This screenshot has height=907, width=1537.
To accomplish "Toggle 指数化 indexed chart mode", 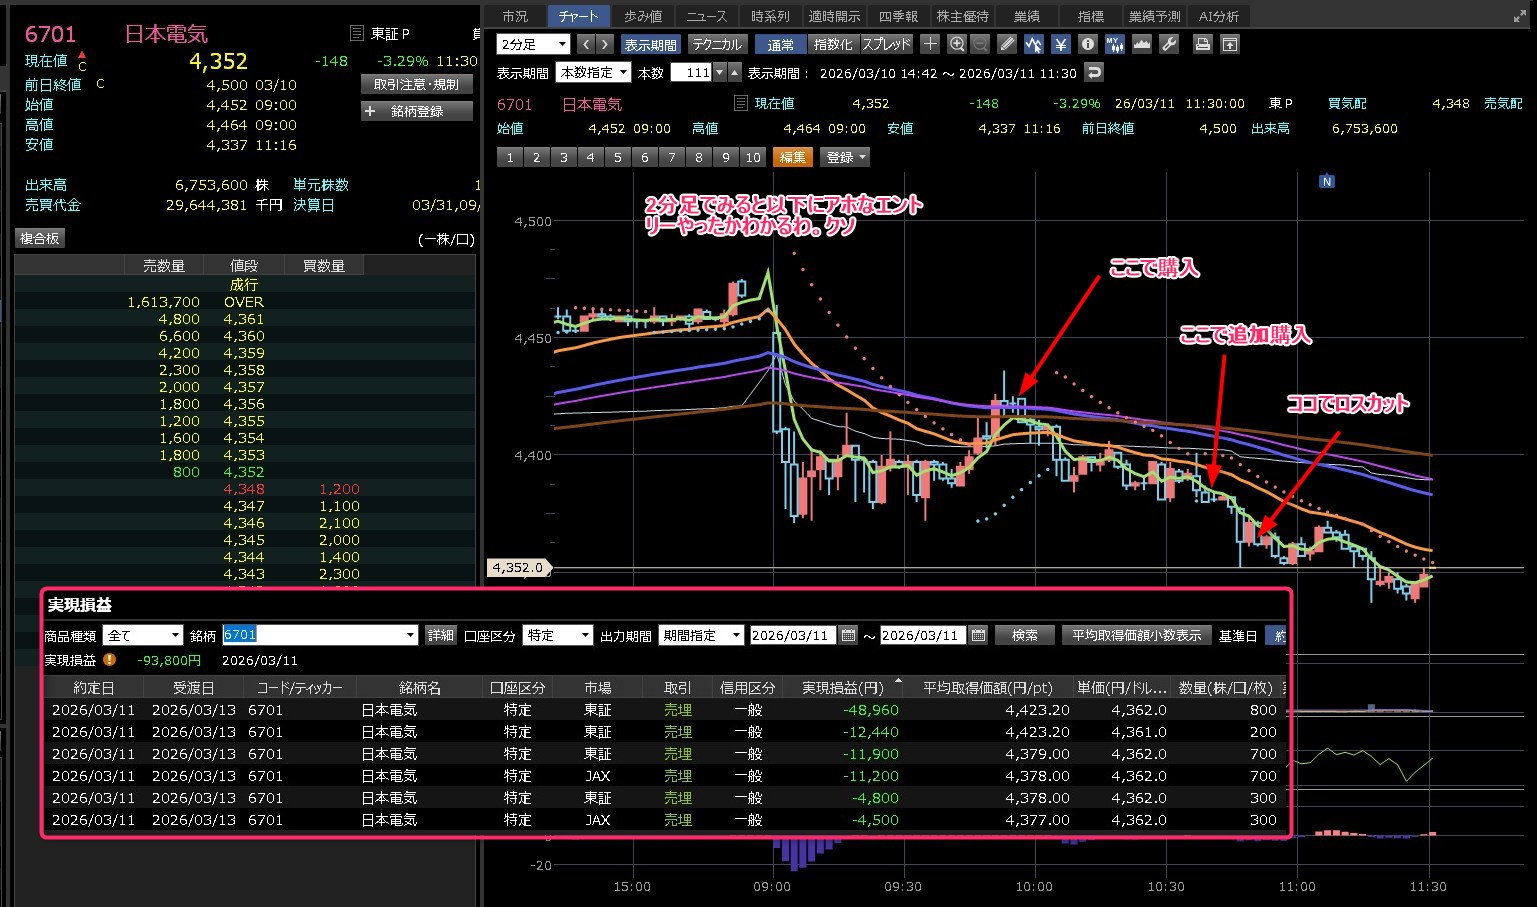I will coord(832,44).
